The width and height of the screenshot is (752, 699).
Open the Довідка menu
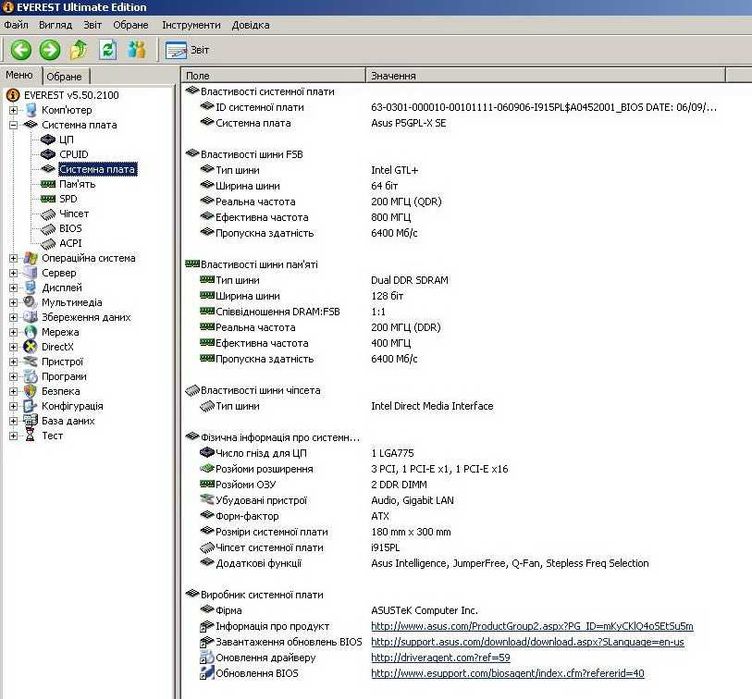coord(250,24)
